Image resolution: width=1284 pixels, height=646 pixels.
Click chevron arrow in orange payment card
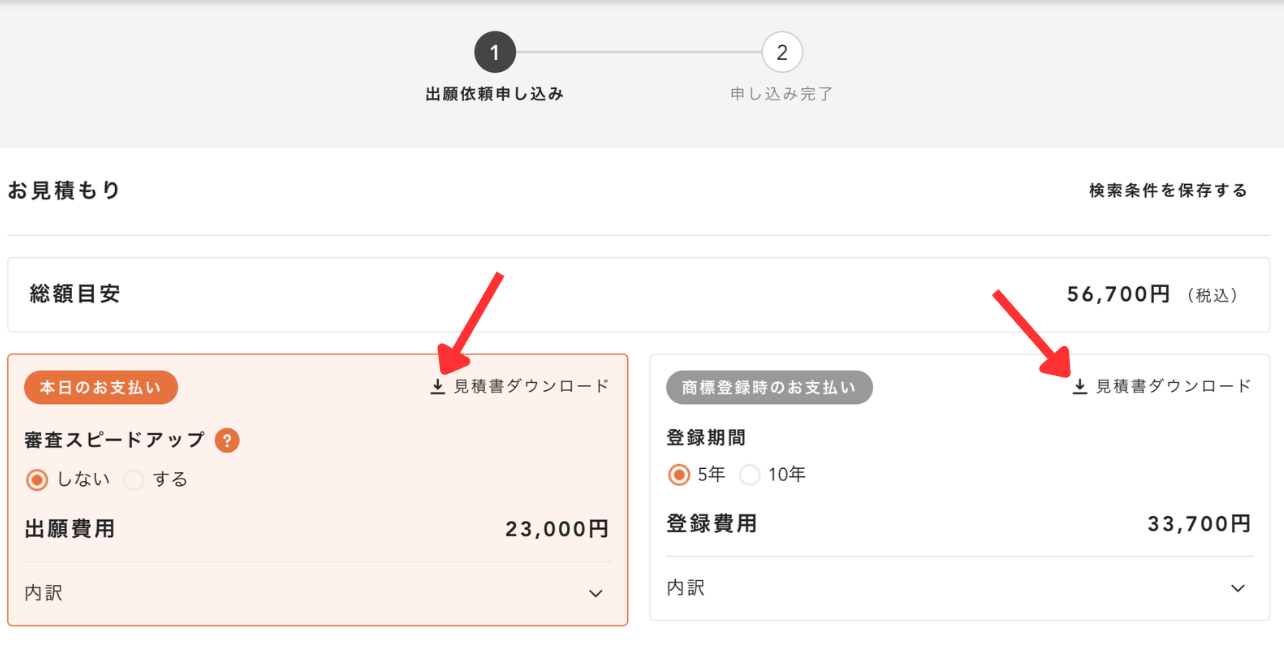tap(596, 594)
